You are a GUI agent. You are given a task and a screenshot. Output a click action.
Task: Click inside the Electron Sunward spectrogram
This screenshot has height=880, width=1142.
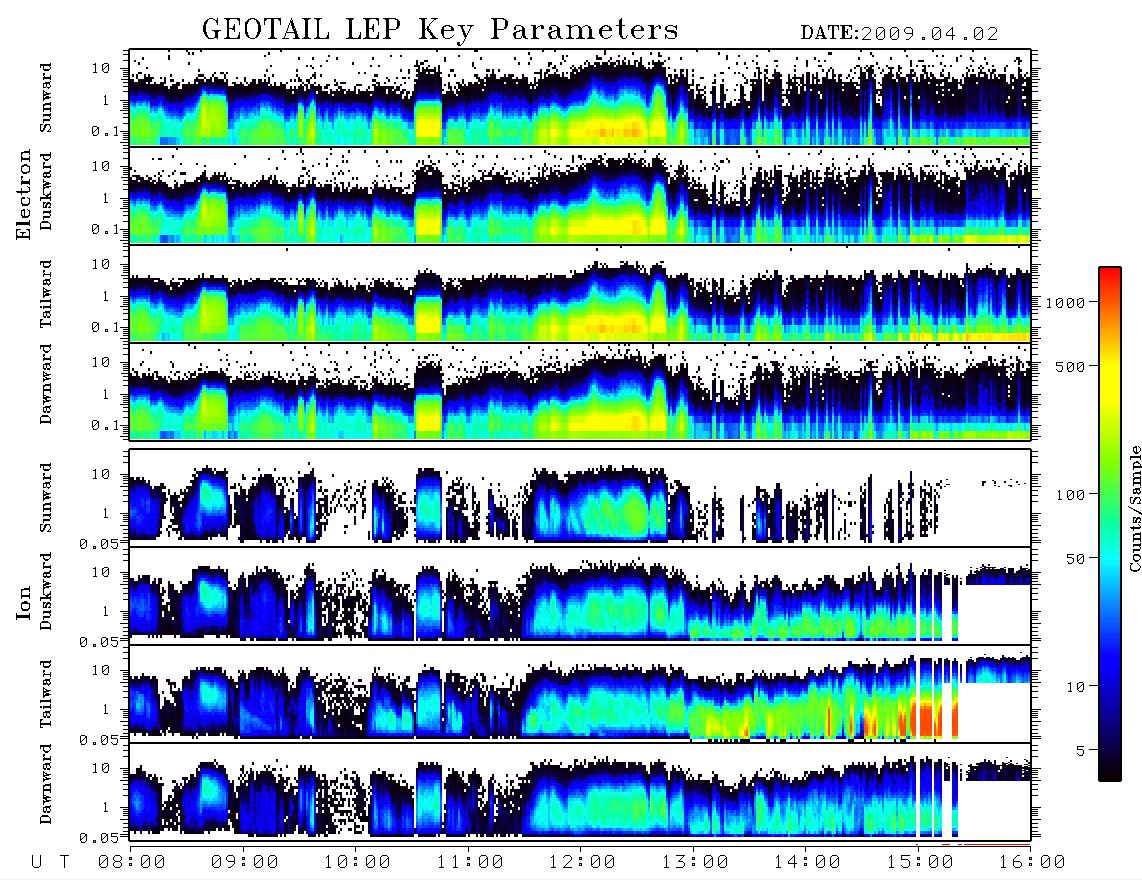tap(580, 97)
